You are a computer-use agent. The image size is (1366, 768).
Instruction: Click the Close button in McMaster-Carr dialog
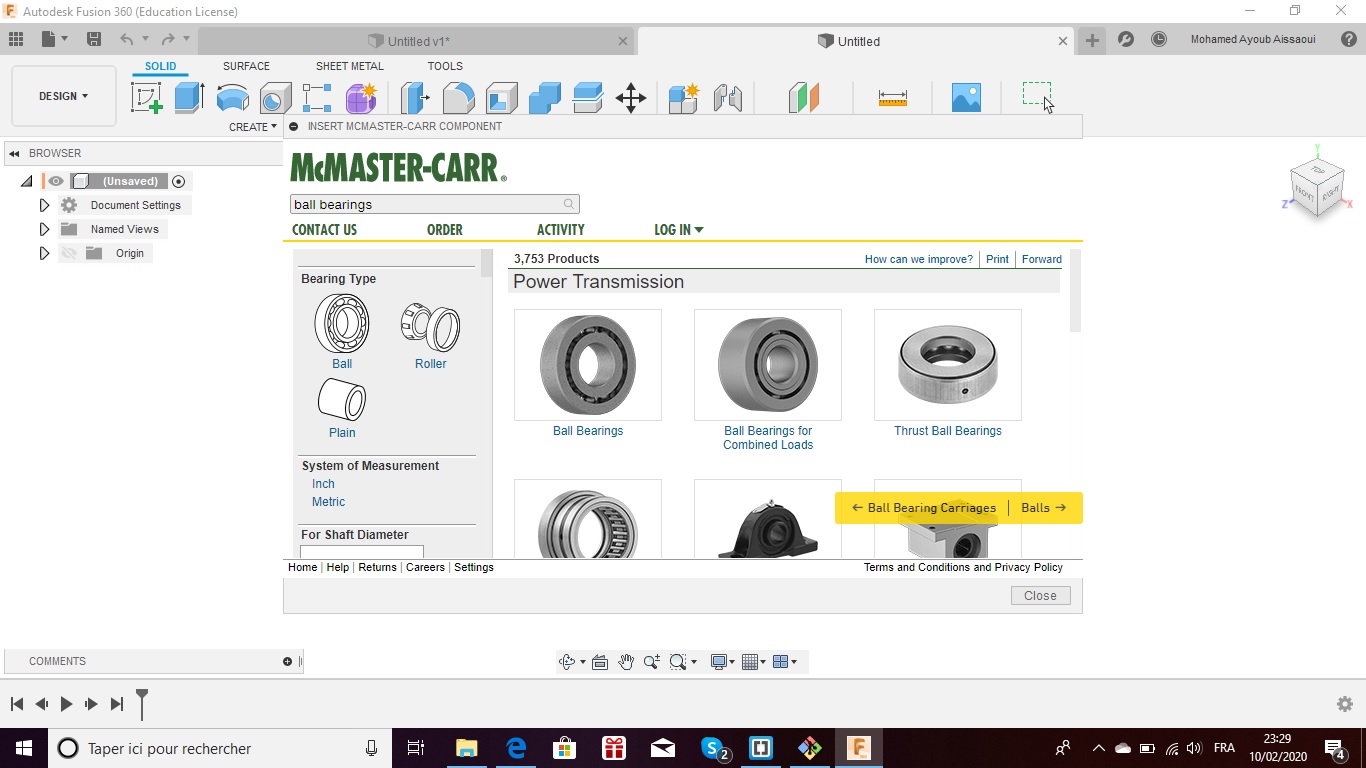pos(1040,595)
